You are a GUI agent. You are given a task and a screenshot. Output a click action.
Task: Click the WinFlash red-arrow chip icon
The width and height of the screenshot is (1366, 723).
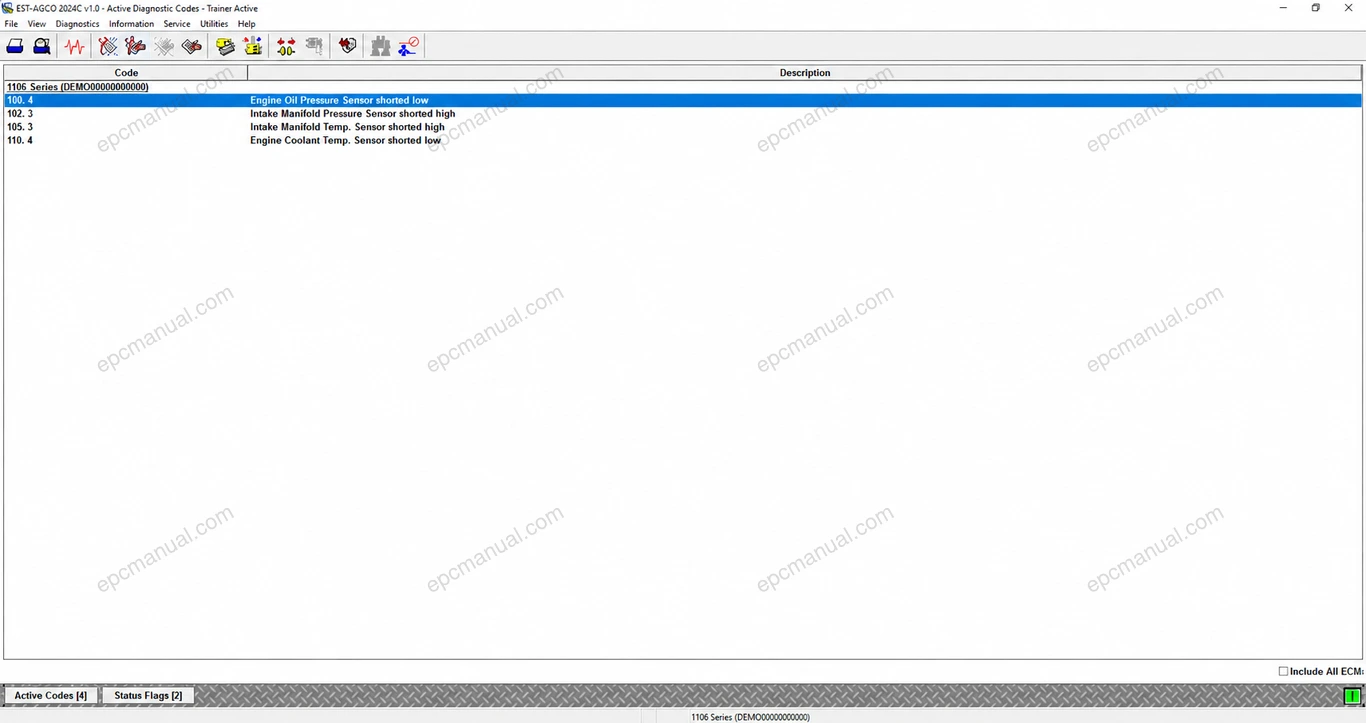[x=347, y=46]
